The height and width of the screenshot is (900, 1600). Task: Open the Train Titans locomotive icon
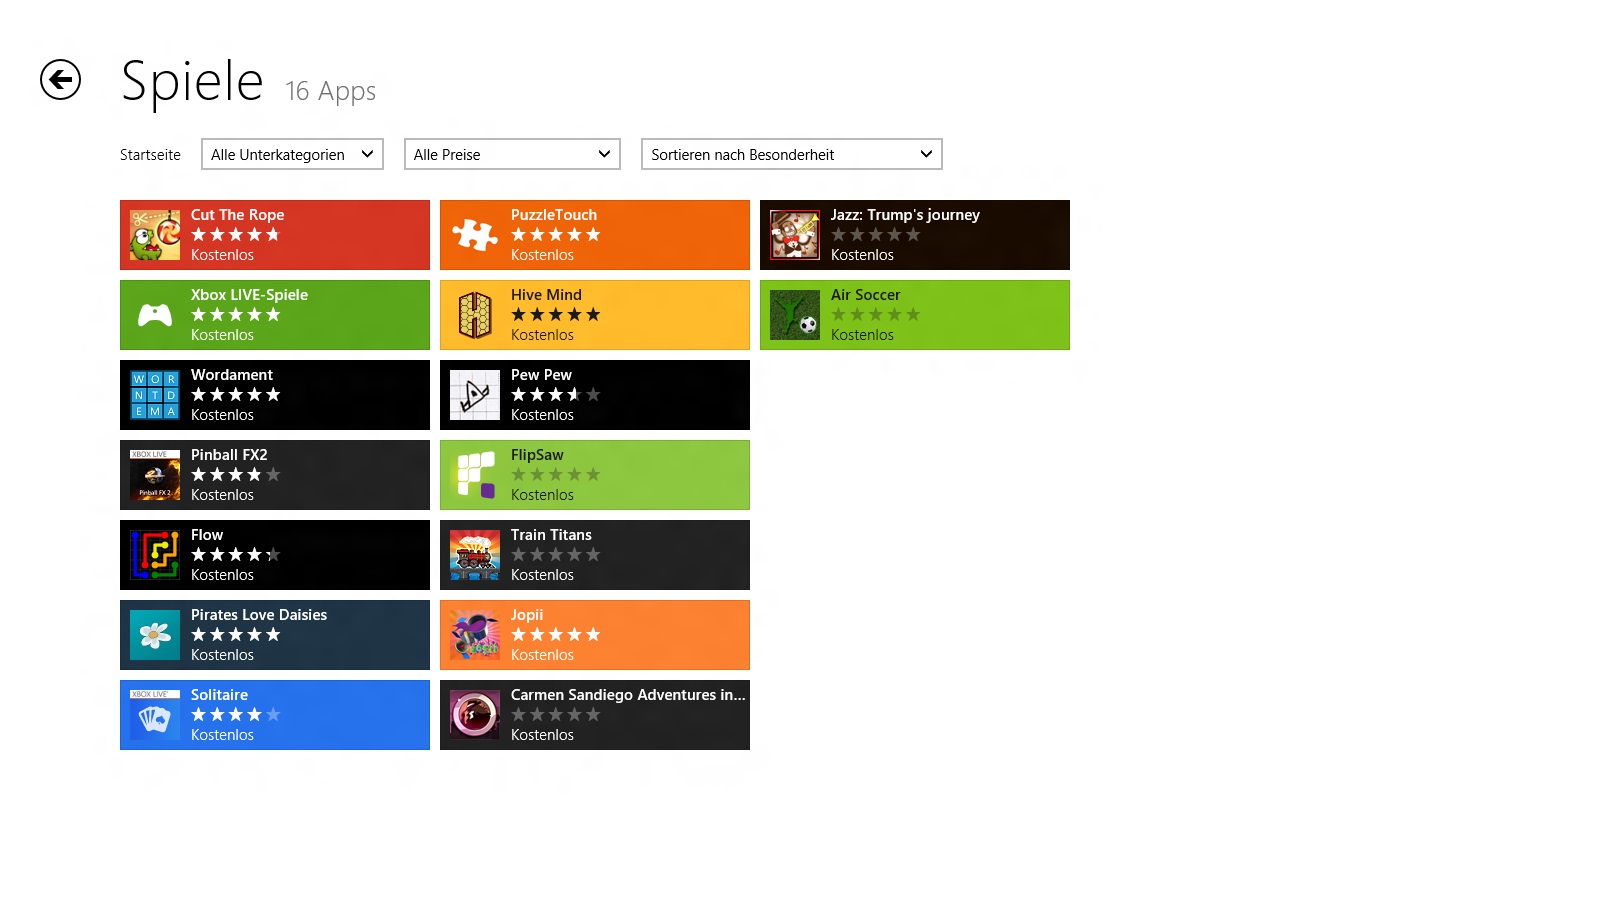(x=475, y=555)
